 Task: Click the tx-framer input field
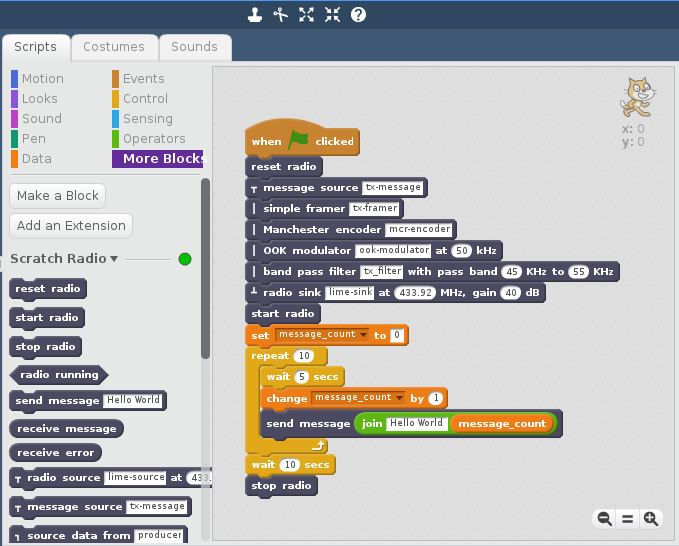[x=375, y=209]
